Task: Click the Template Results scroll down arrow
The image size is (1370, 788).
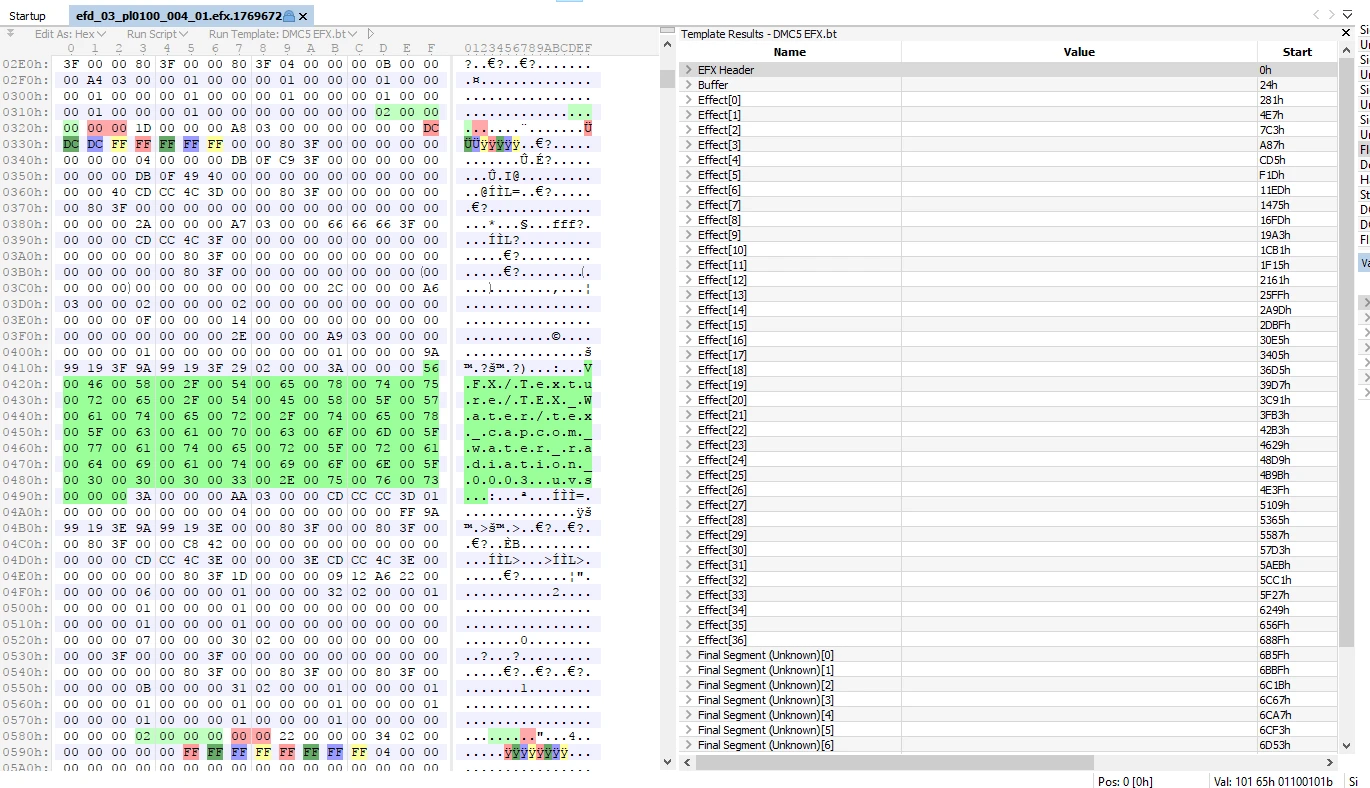Action: tap(1345, 745)
